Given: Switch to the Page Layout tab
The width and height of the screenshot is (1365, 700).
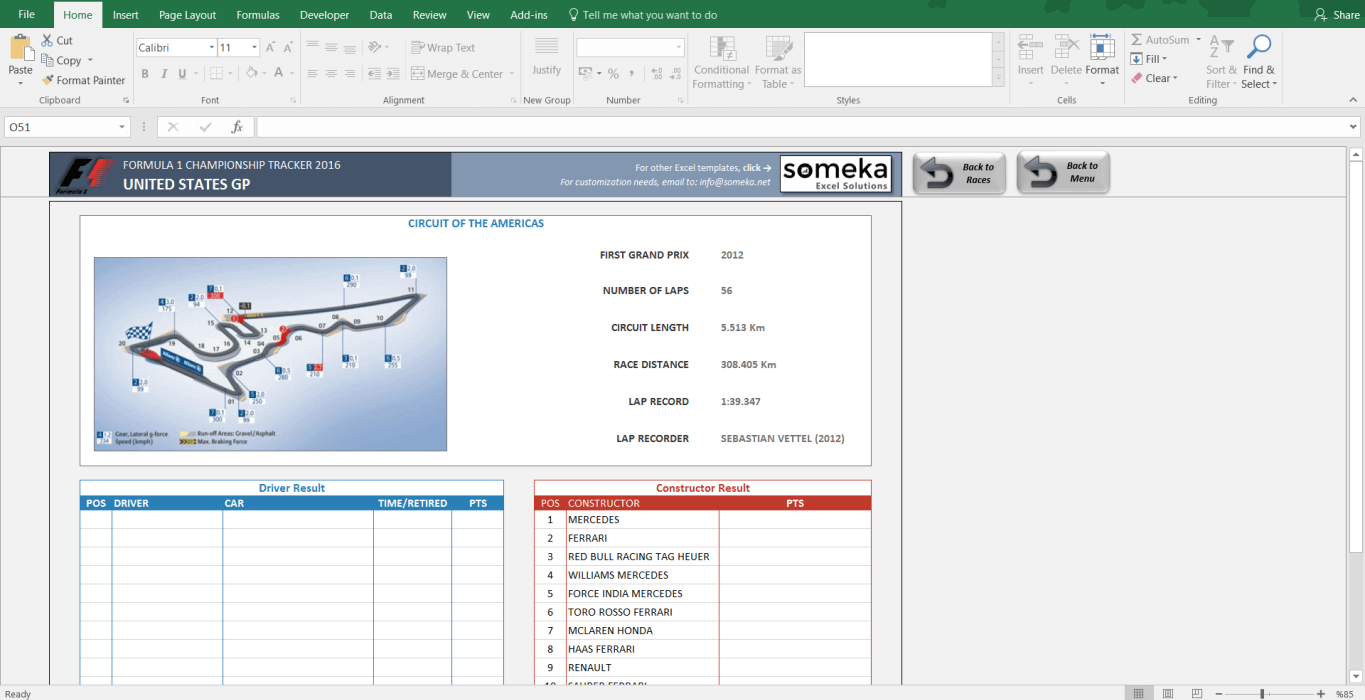Looking at the screenshot, I should 188,15.
